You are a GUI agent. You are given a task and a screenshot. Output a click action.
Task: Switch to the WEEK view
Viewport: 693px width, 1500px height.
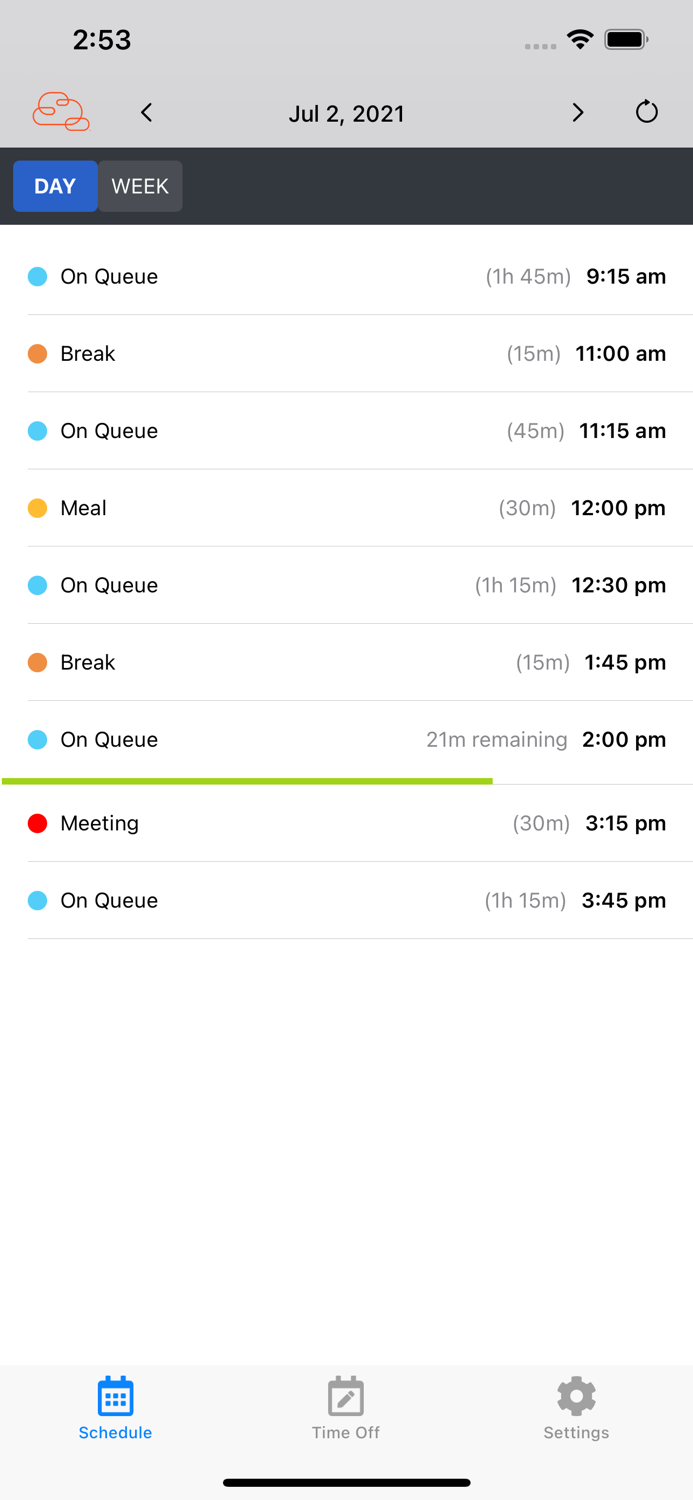(139, 186)
